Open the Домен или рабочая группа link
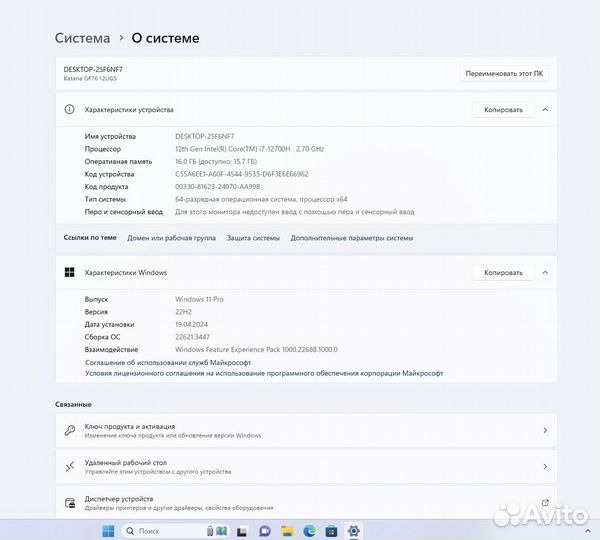 (x=171, y=238)
